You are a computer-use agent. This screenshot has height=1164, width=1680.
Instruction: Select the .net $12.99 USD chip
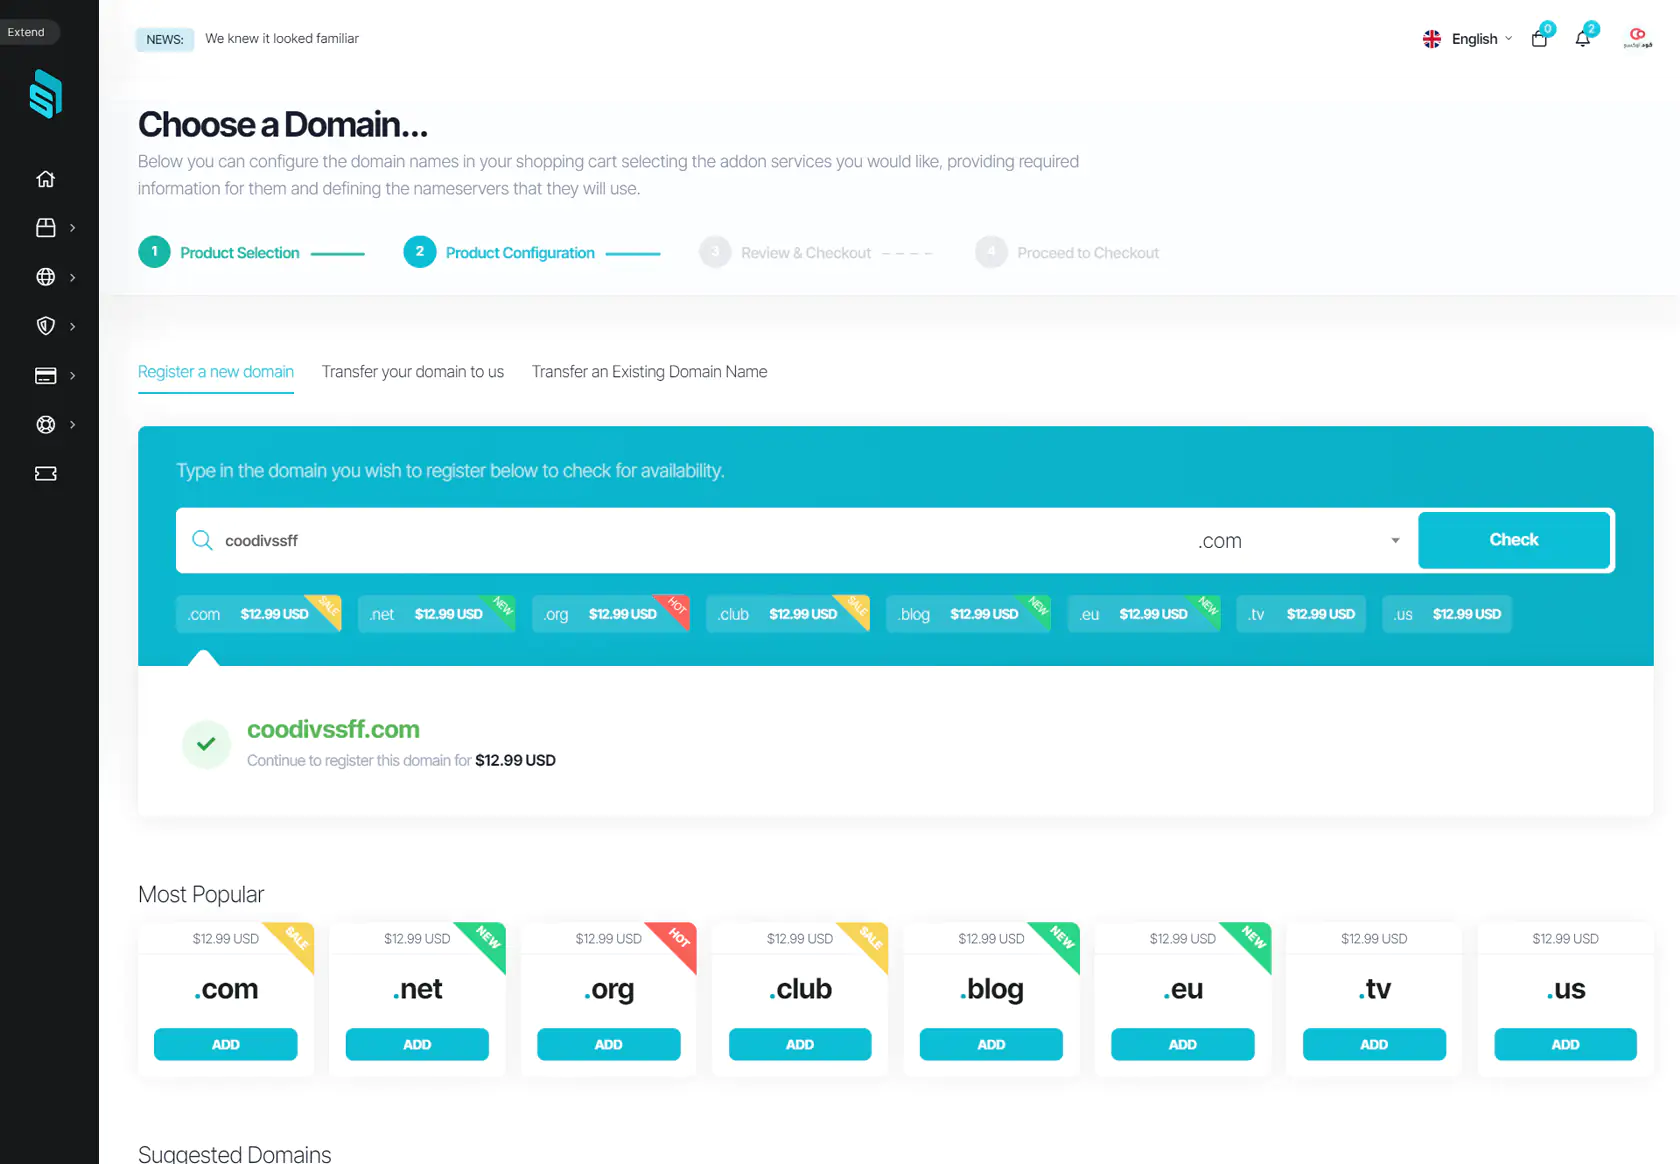point(437,614)
